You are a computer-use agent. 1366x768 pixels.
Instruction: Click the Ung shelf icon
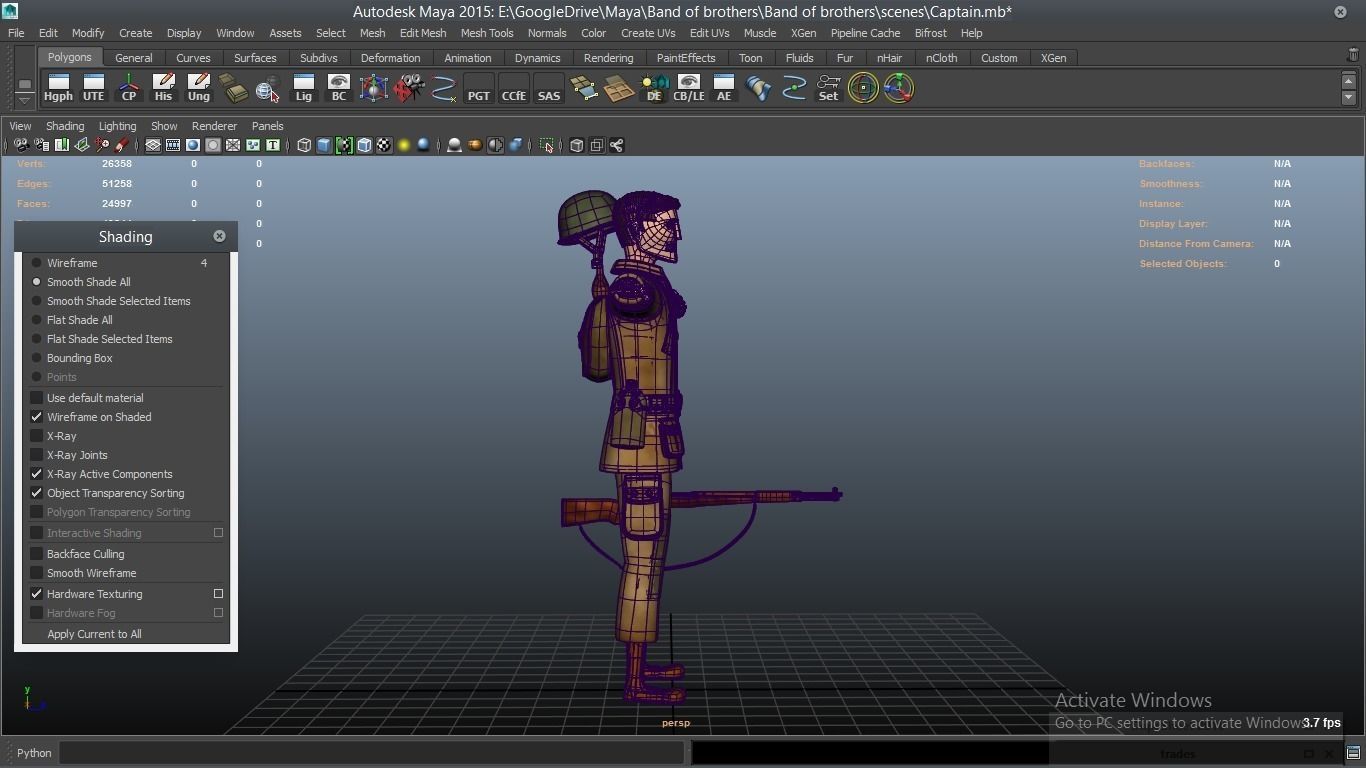click(198, 88)
